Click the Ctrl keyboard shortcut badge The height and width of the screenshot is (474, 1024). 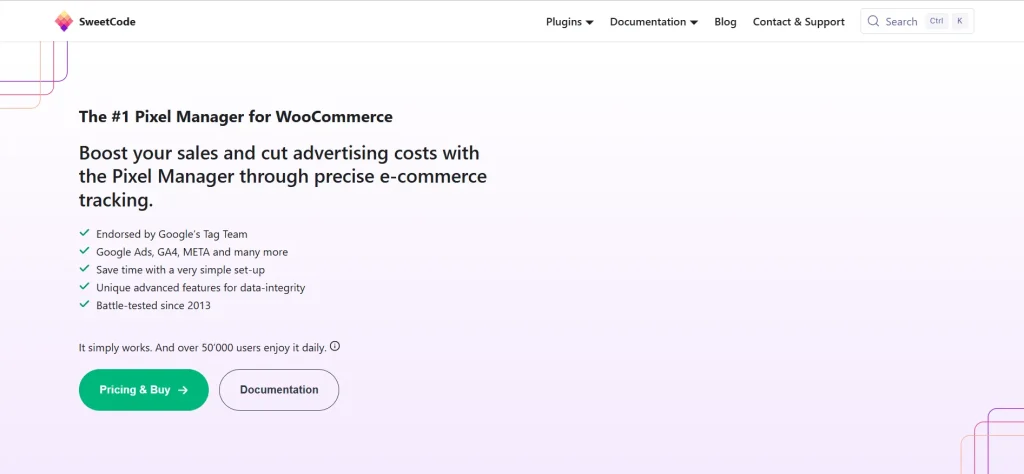point(936,21)
